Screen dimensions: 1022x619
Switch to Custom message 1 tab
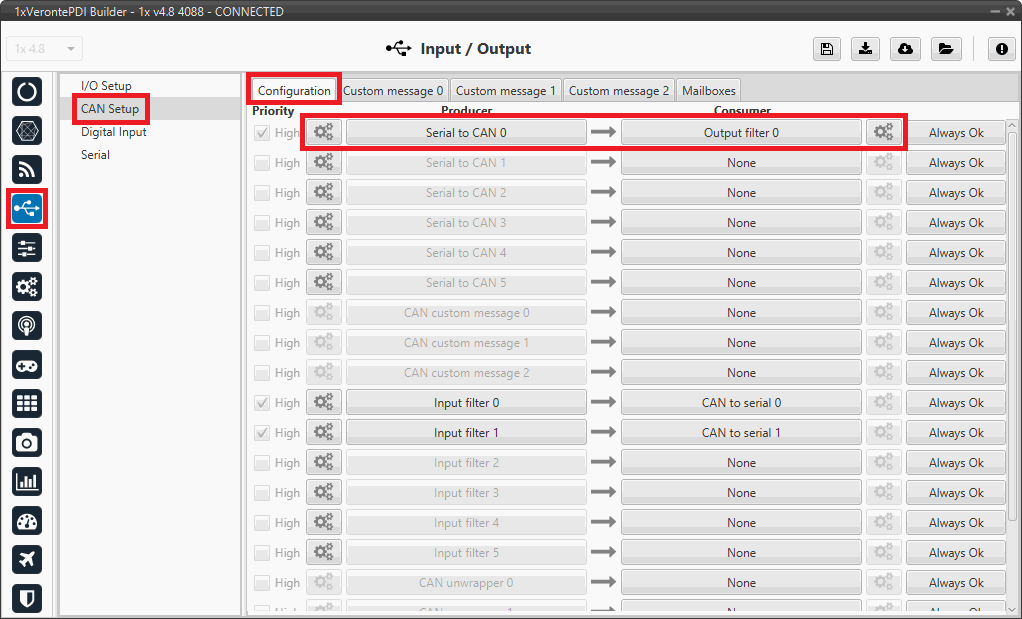click(506, 91)
